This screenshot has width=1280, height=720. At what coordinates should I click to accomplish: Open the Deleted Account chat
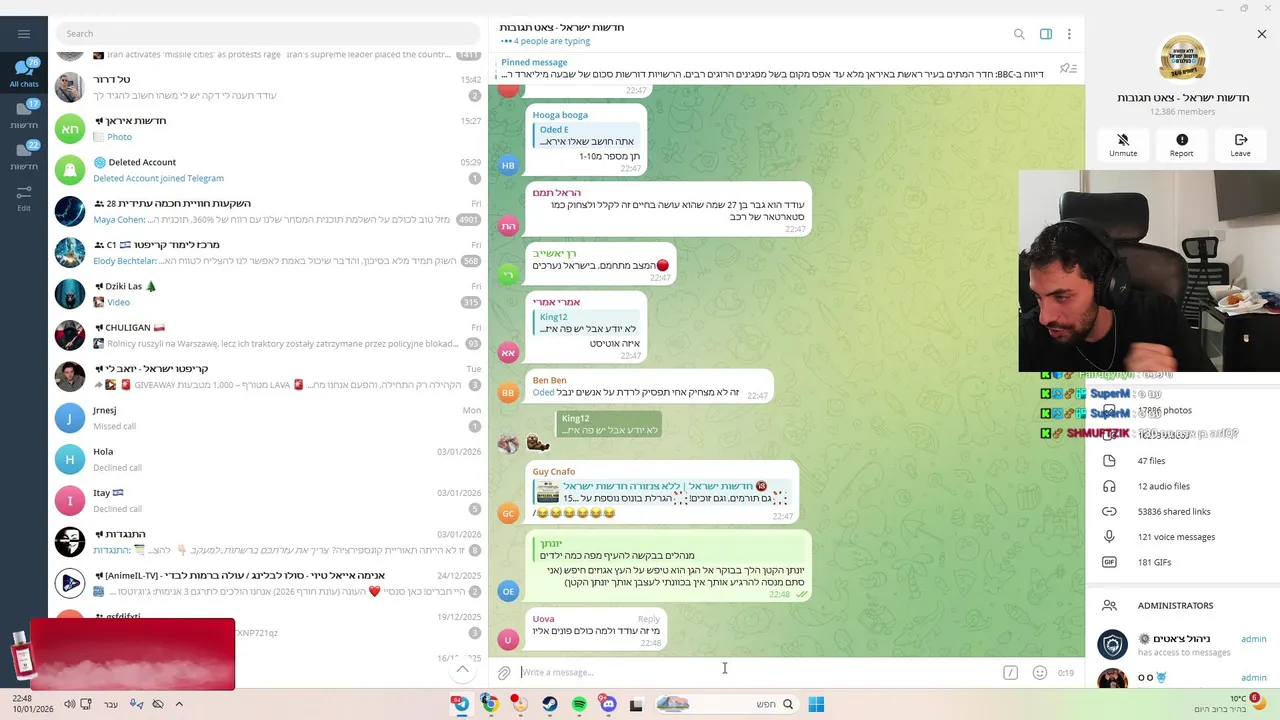pyautogui.click(x=268, y=170)
